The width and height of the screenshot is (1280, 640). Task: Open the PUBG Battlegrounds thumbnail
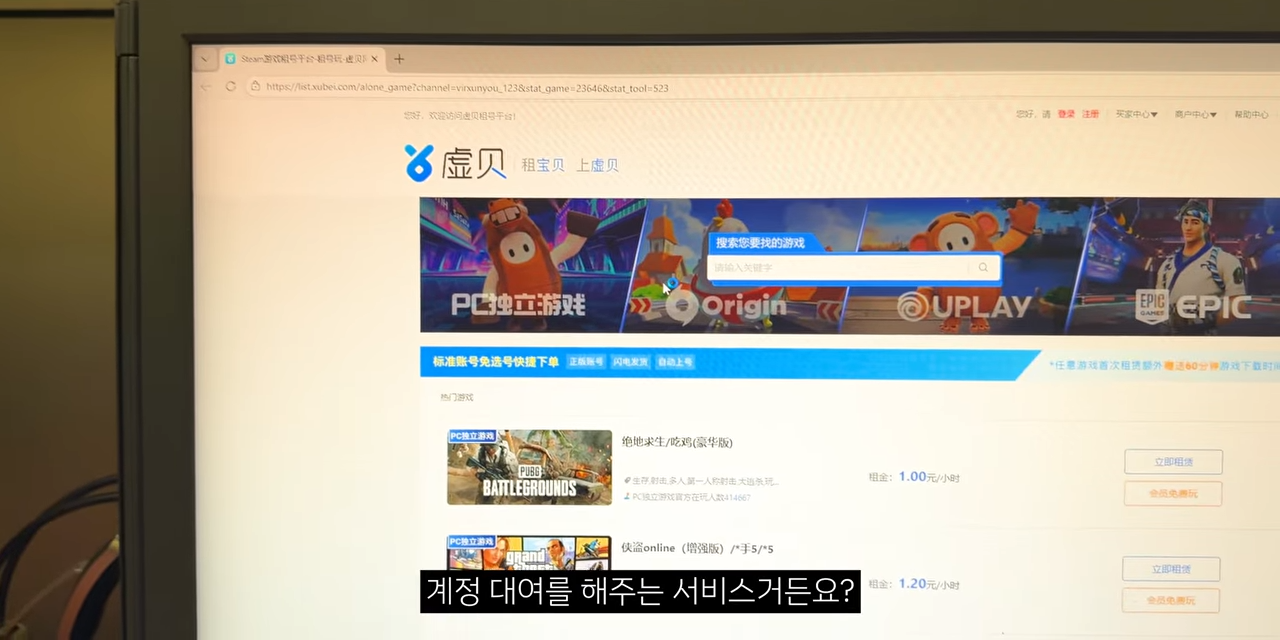(x=529, y=467)
